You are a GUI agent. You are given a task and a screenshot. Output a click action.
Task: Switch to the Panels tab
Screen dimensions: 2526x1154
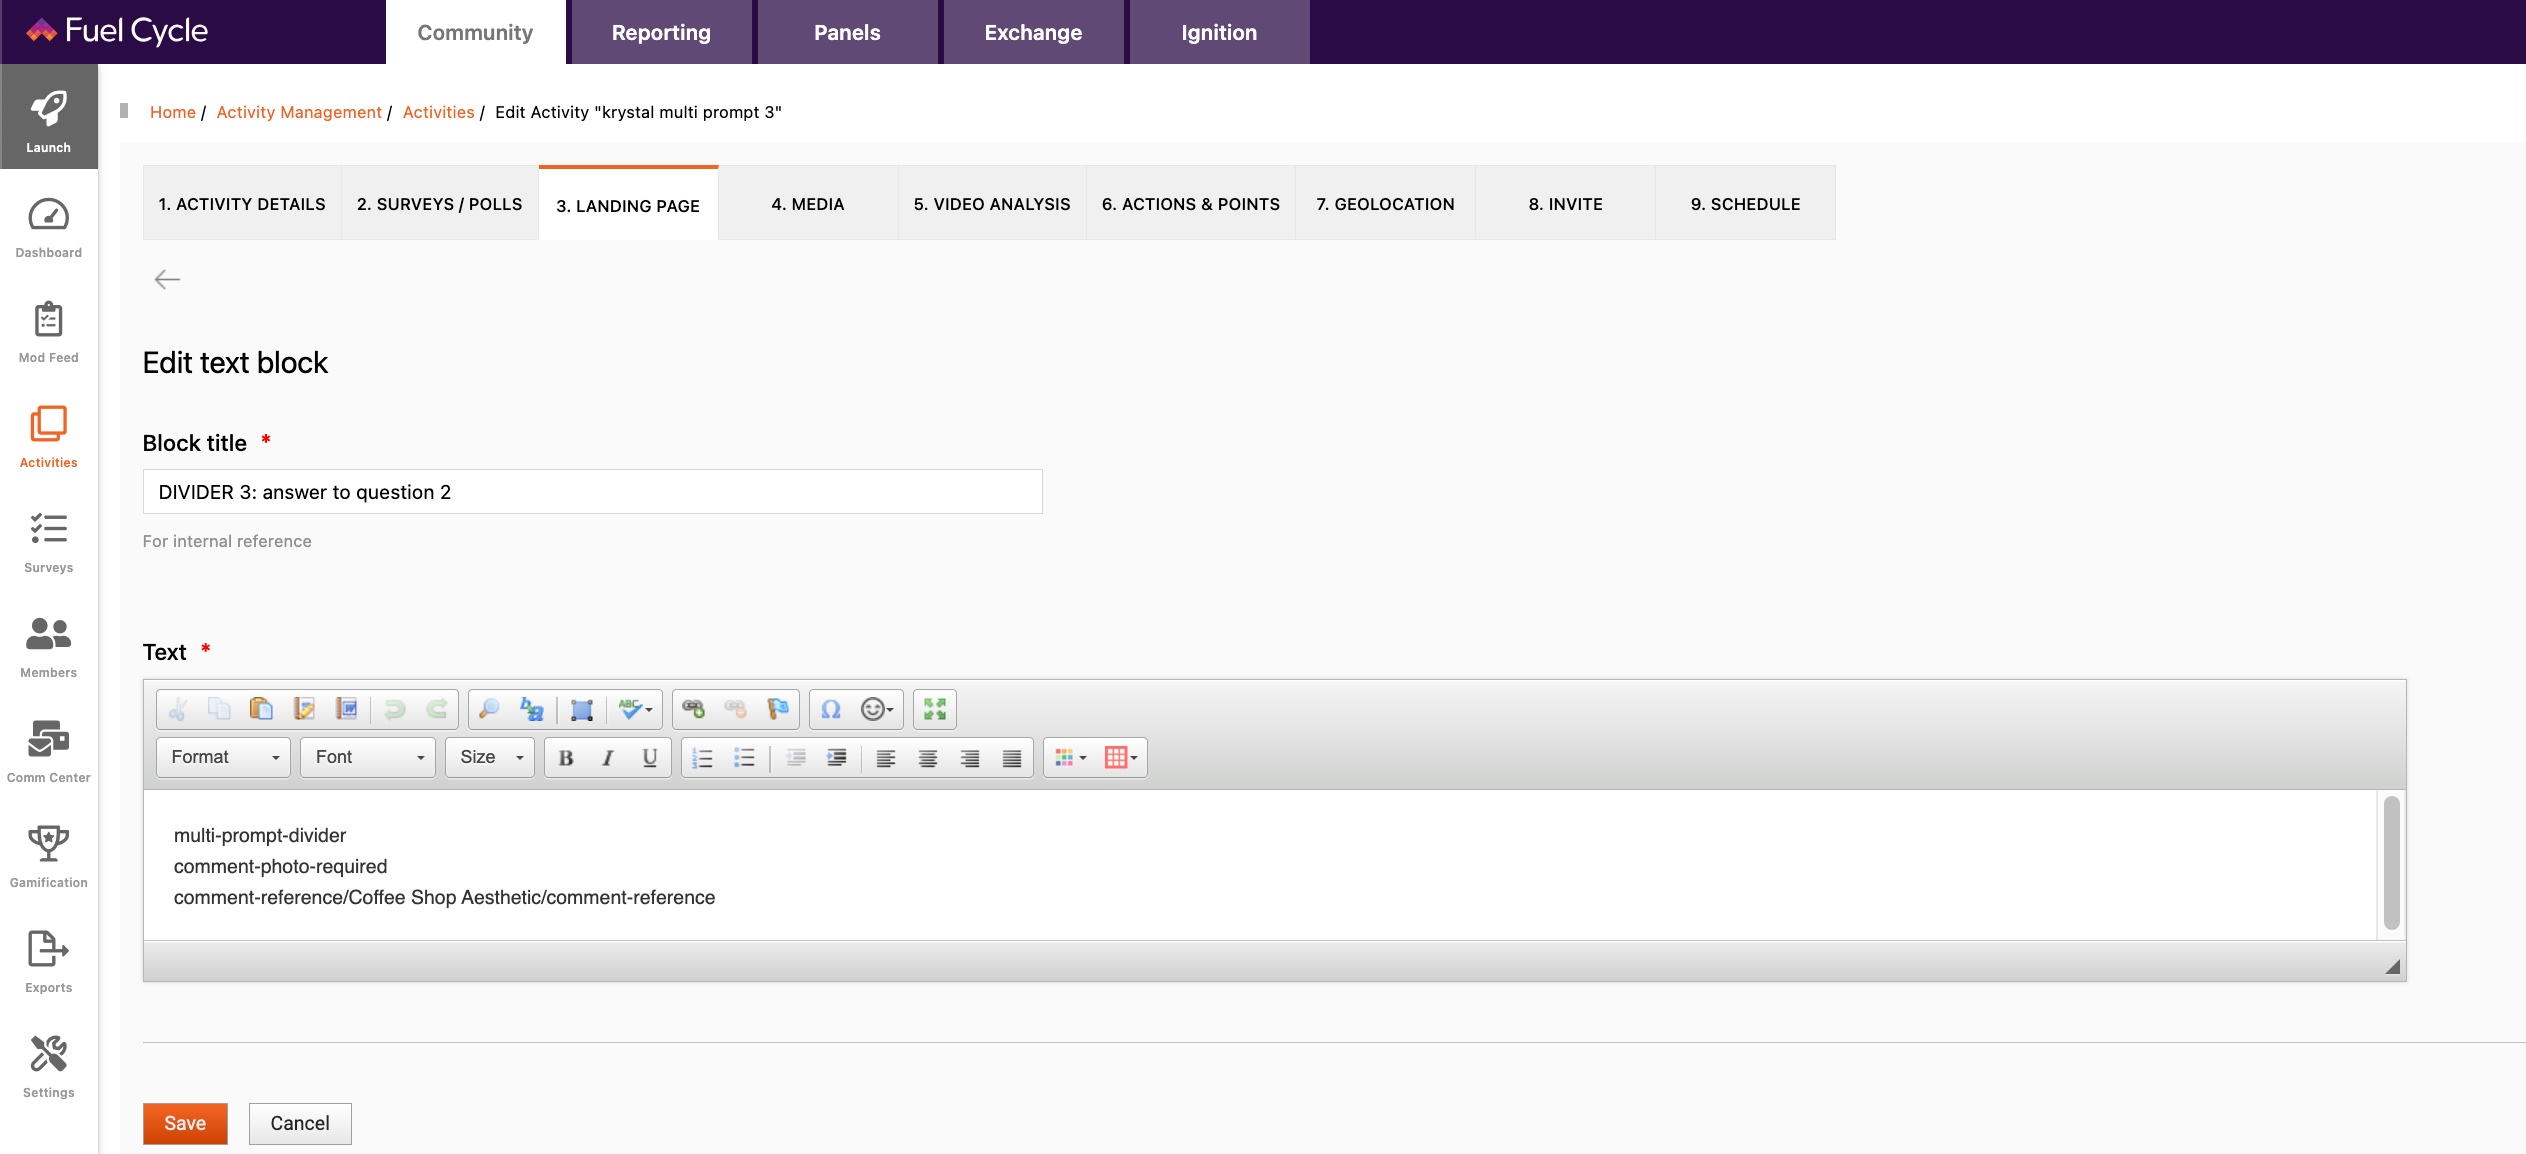click(847, 32)
